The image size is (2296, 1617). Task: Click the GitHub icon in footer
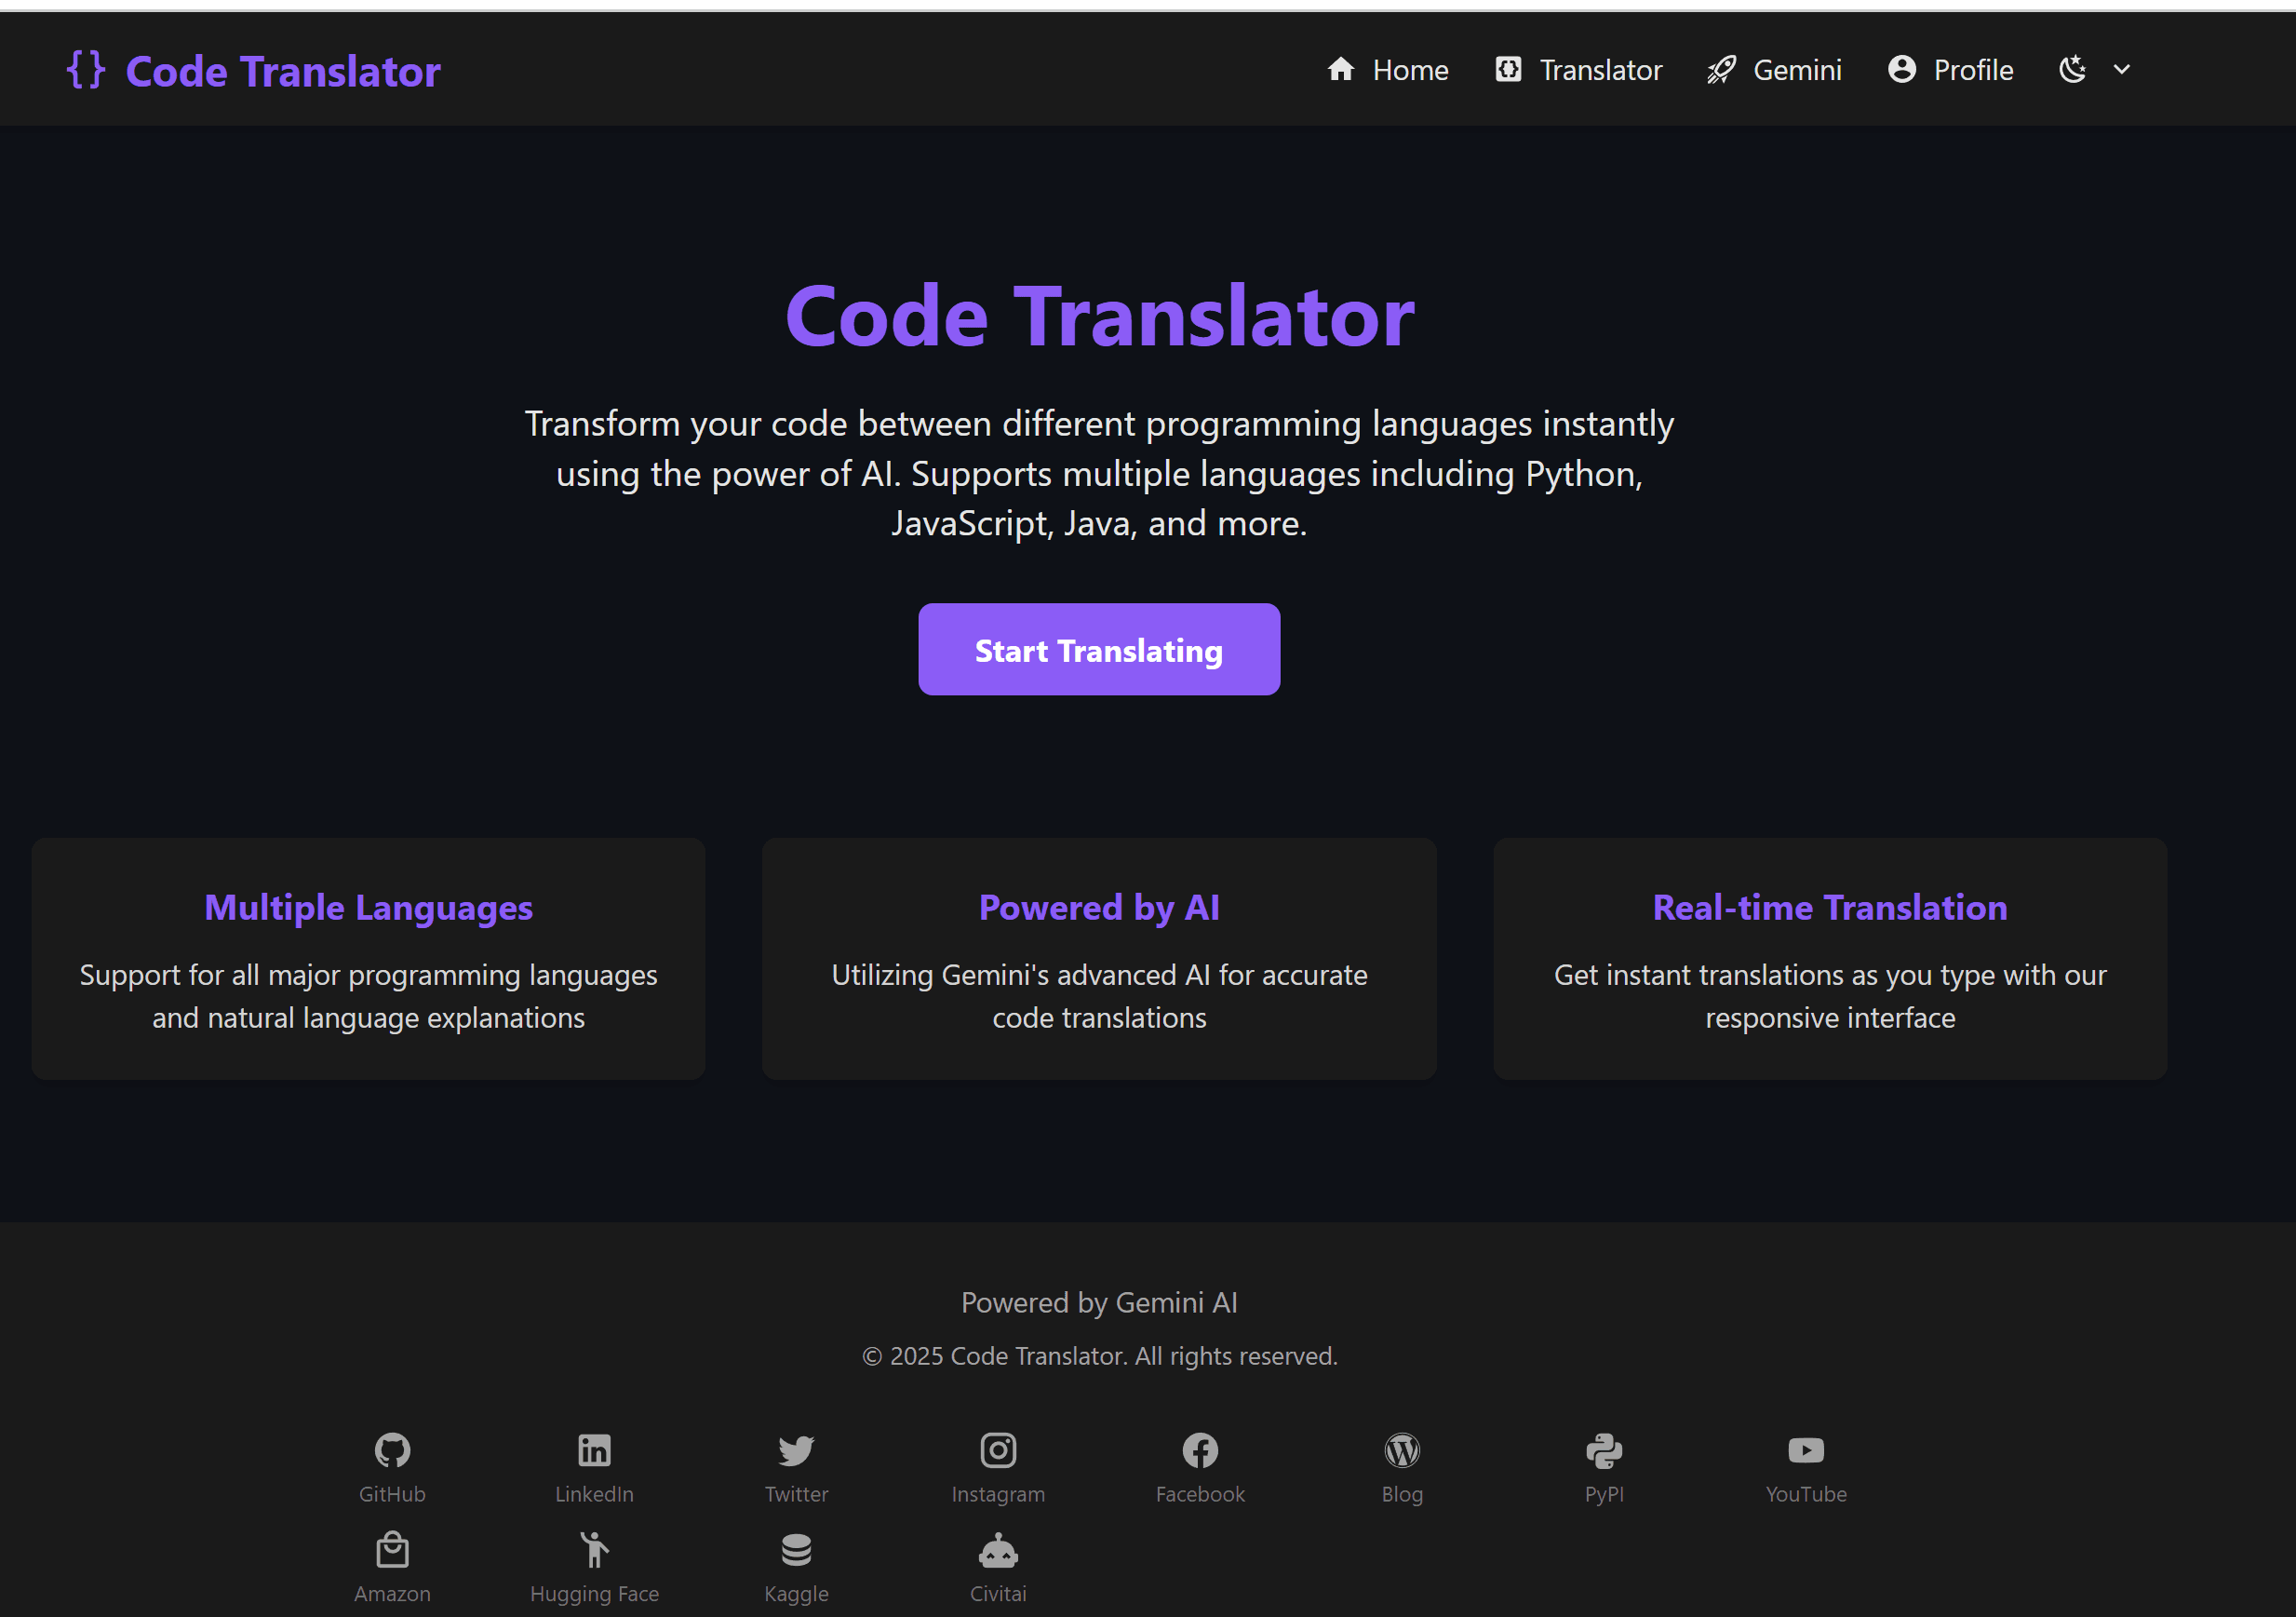click(x=392, y=1449)
